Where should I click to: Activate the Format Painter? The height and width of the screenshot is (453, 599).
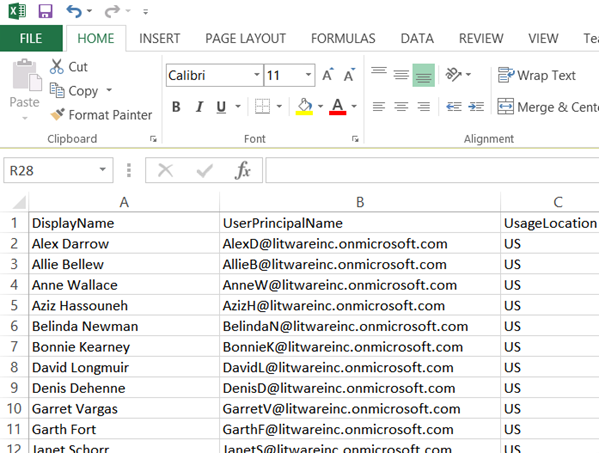pyautogui.click(x=101, y=115)
